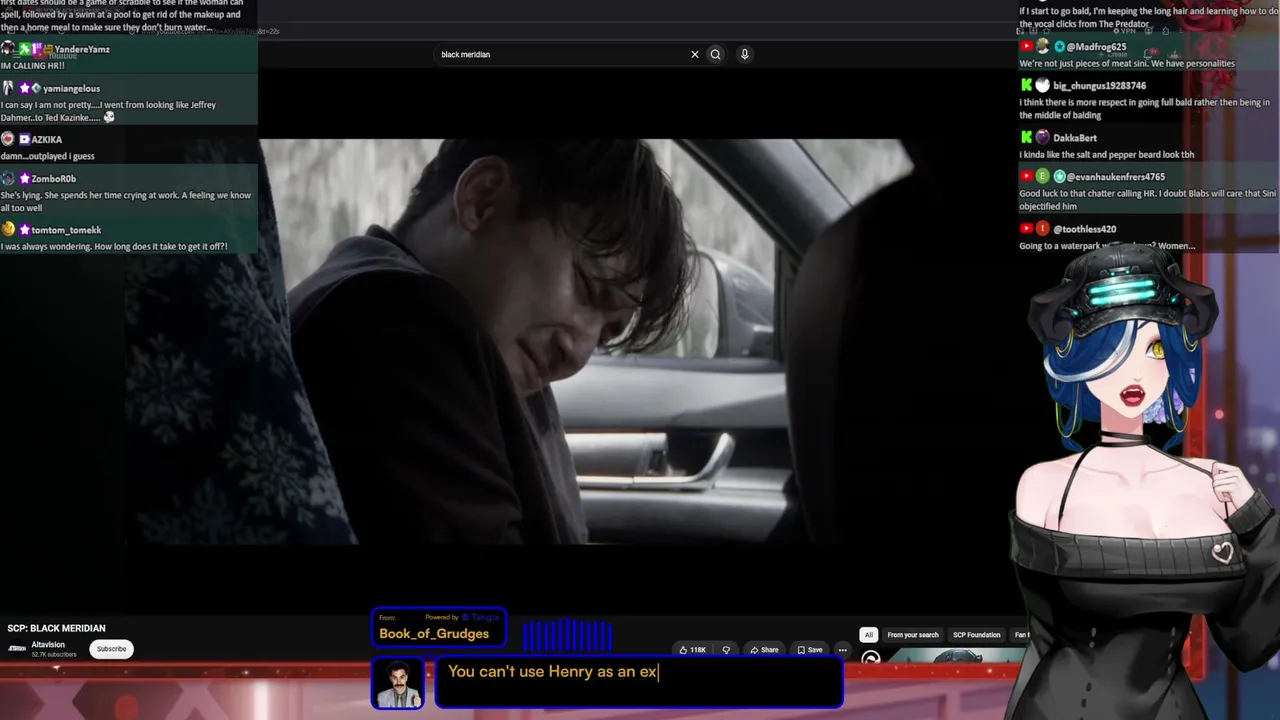This screenshot has height=720, width=1280.
Task: Clear the 'black meridian' search text
Action: (x=695, y=55)
